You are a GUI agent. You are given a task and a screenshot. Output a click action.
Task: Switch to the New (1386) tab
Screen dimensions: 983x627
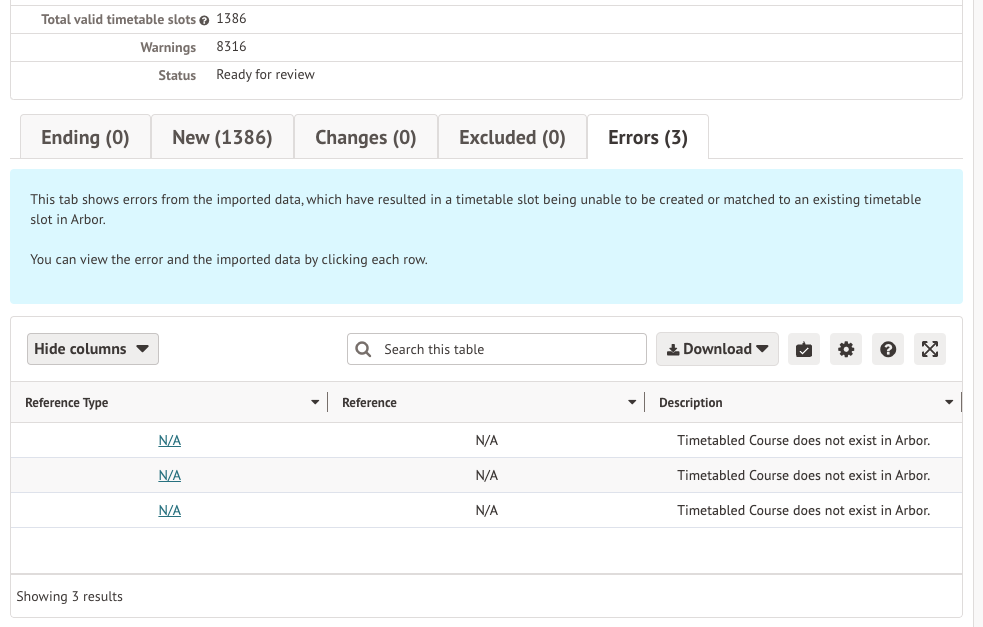(222, 138)
